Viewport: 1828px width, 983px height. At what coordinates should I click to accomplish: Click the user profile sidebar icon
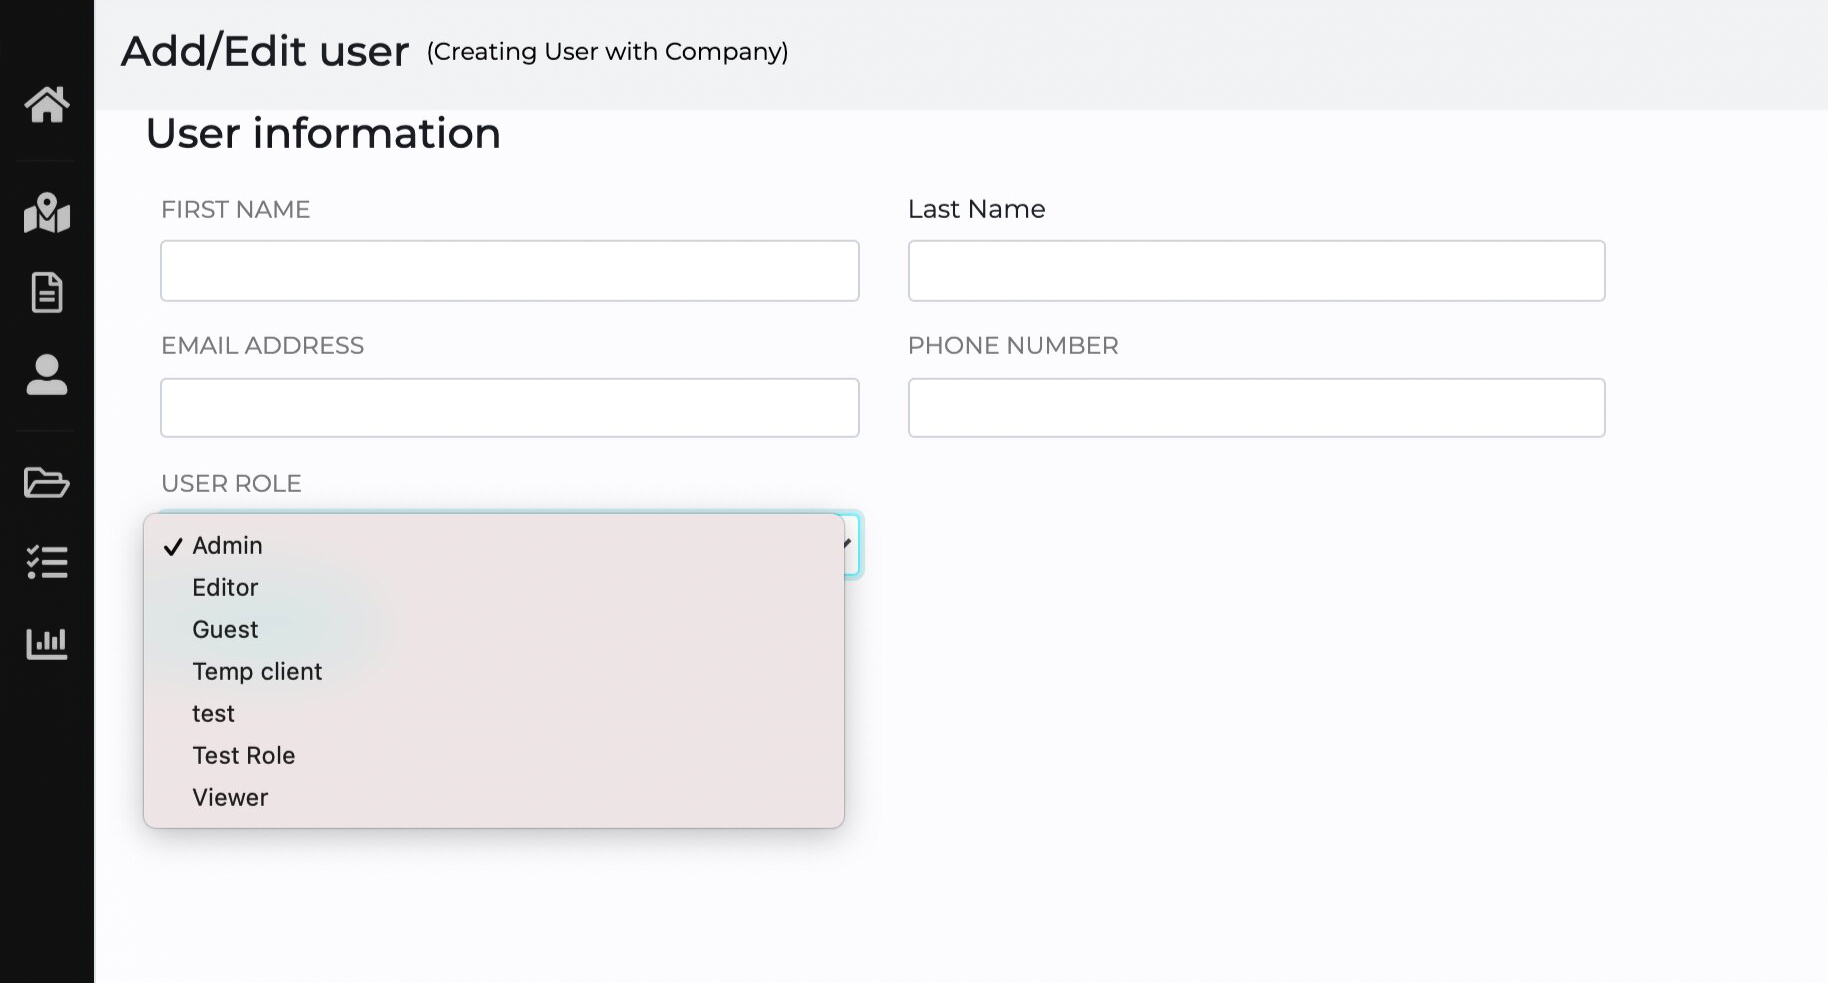47,375
